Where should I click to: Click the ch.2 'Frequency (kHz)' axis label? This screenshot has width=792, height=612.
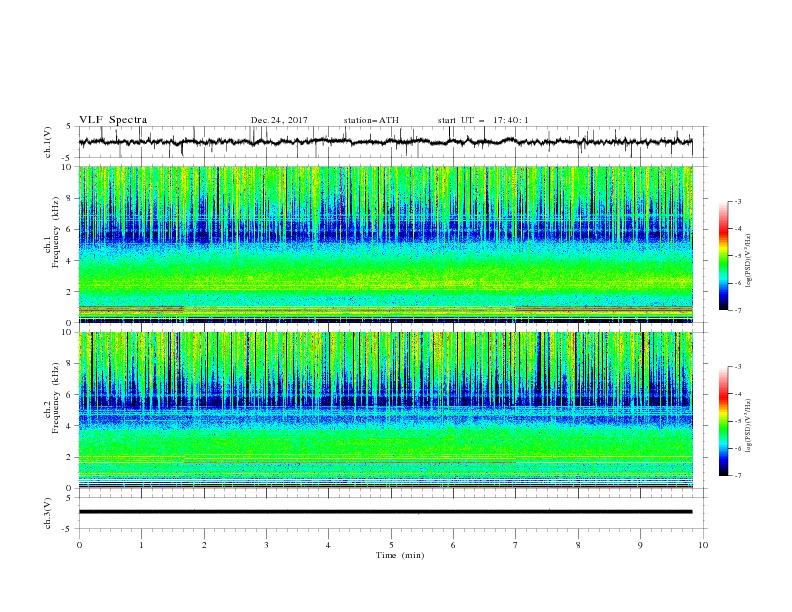(x=56, y=400)
